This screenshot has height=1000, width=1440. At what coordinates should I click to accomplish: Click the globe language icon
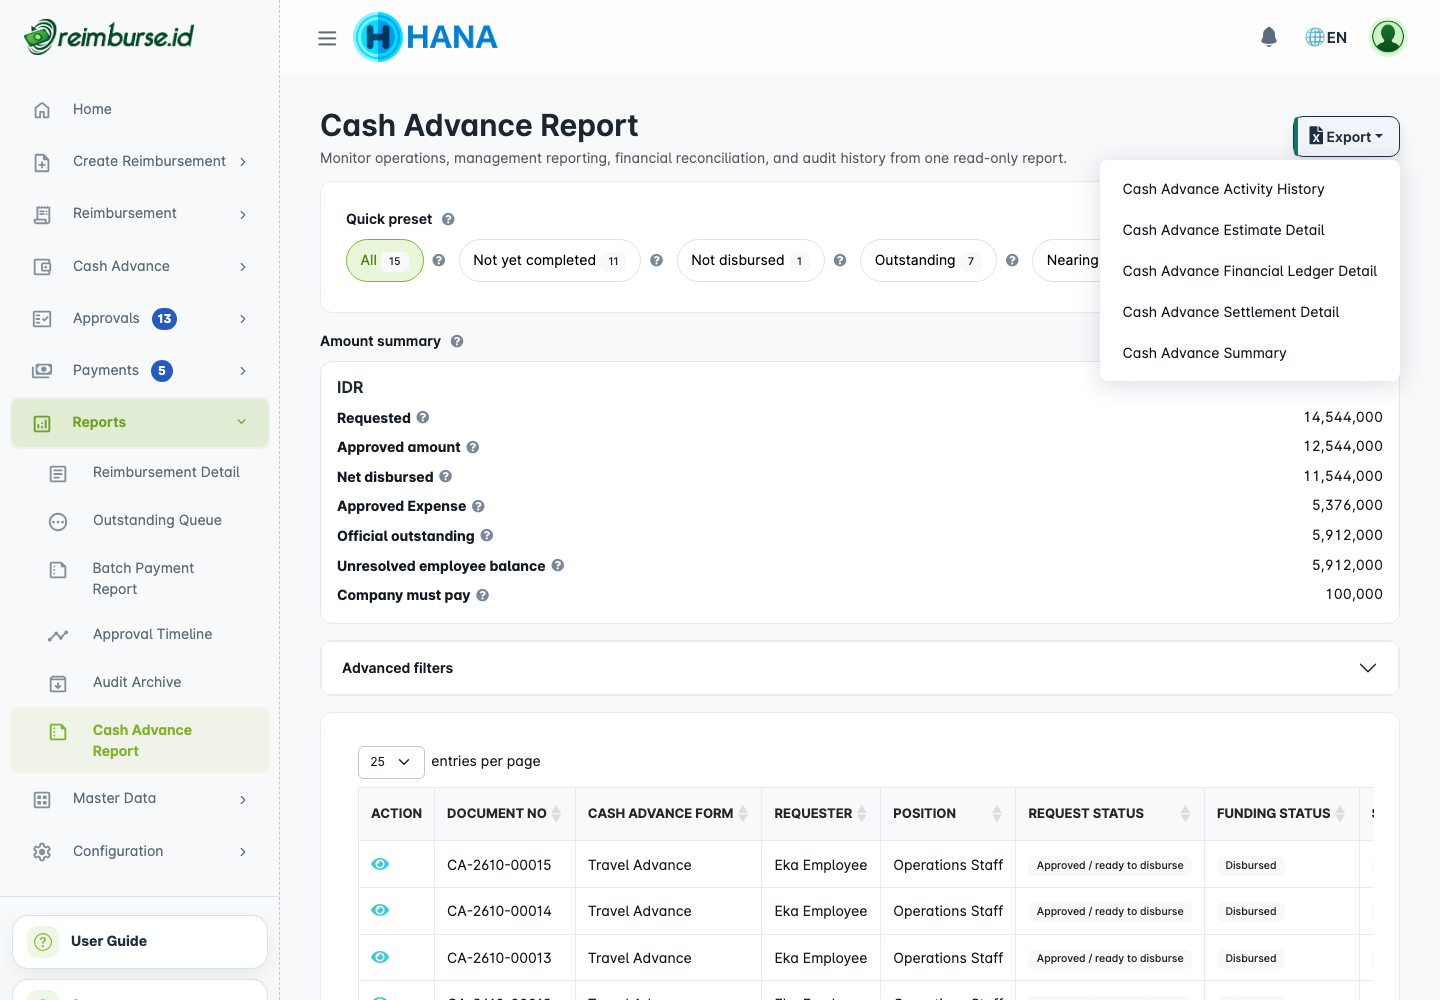[1315, 37]
